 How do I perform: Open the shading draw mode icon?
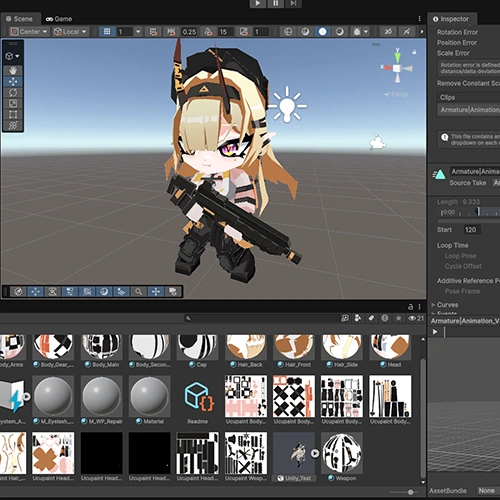322,32
